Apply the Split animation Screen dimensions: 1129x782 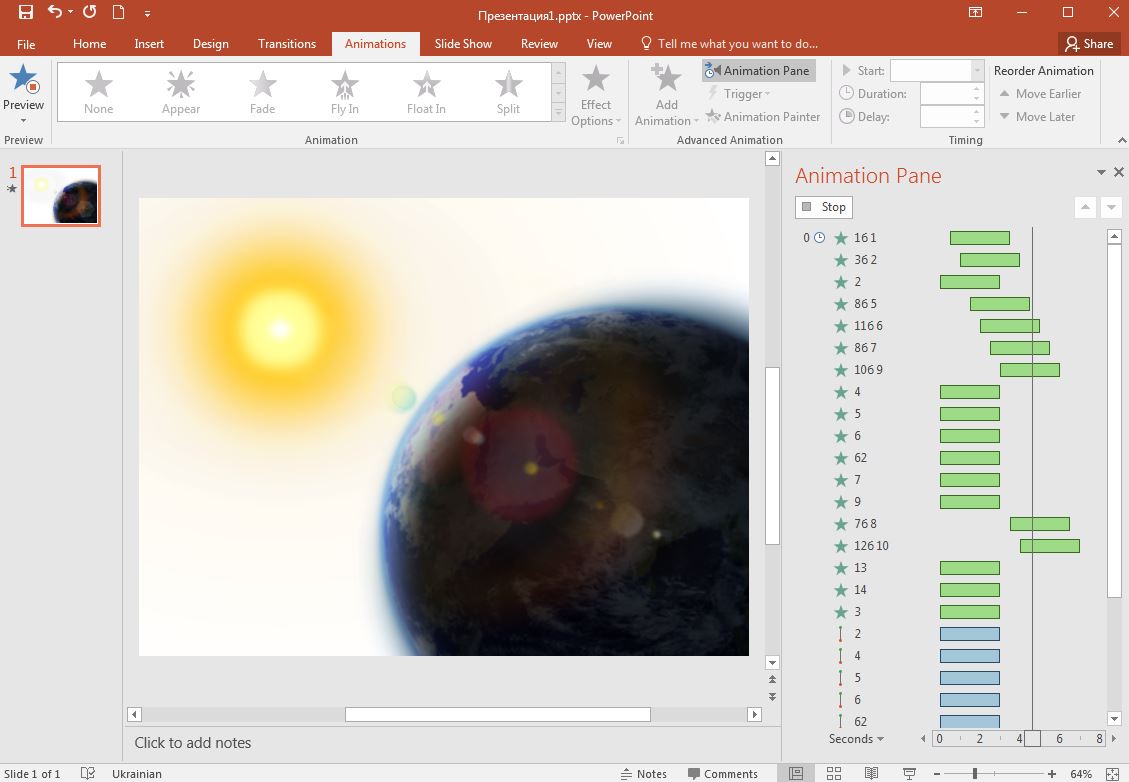(x=507, y=90)
